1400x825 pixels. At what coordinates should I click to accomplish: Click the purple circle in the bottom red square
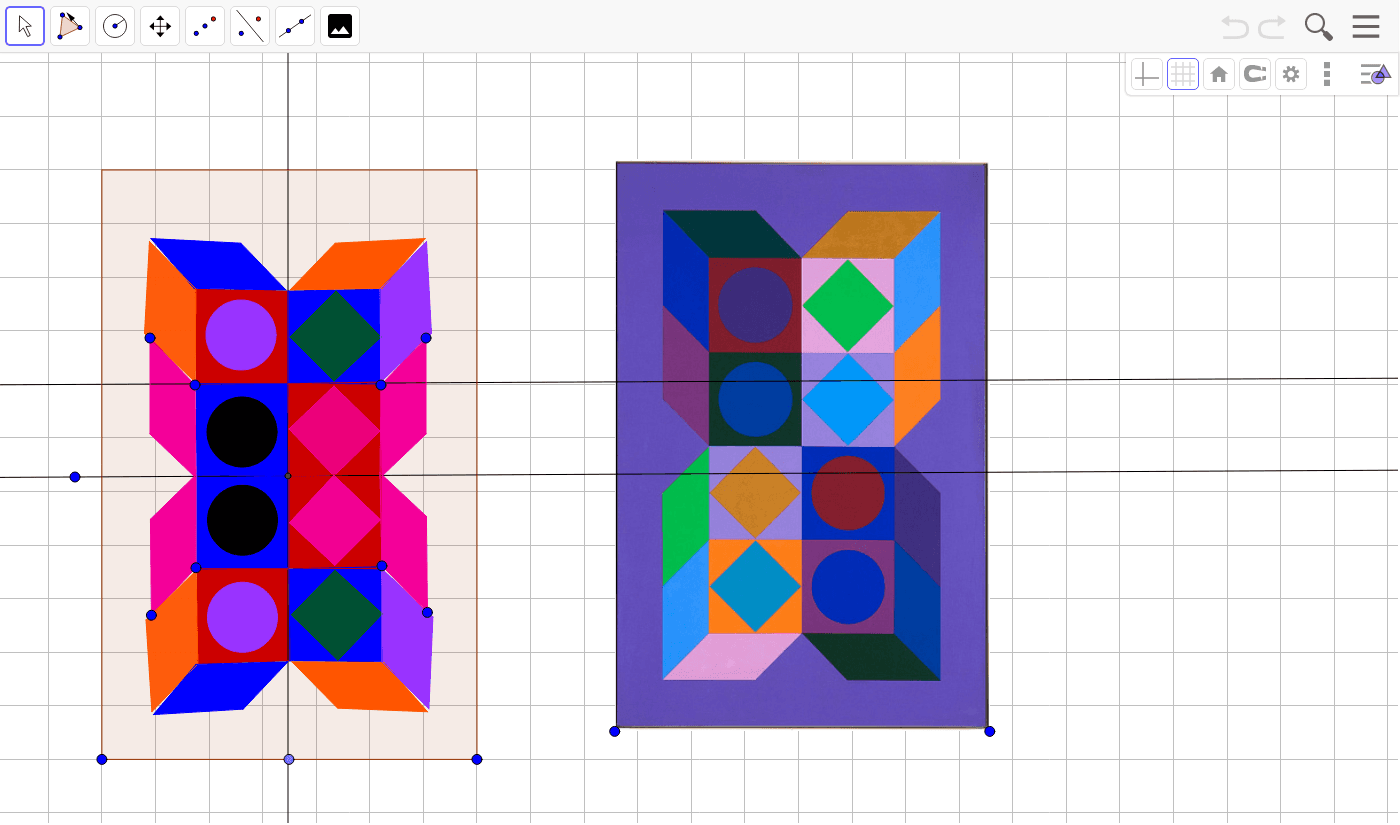click(242, 616)
